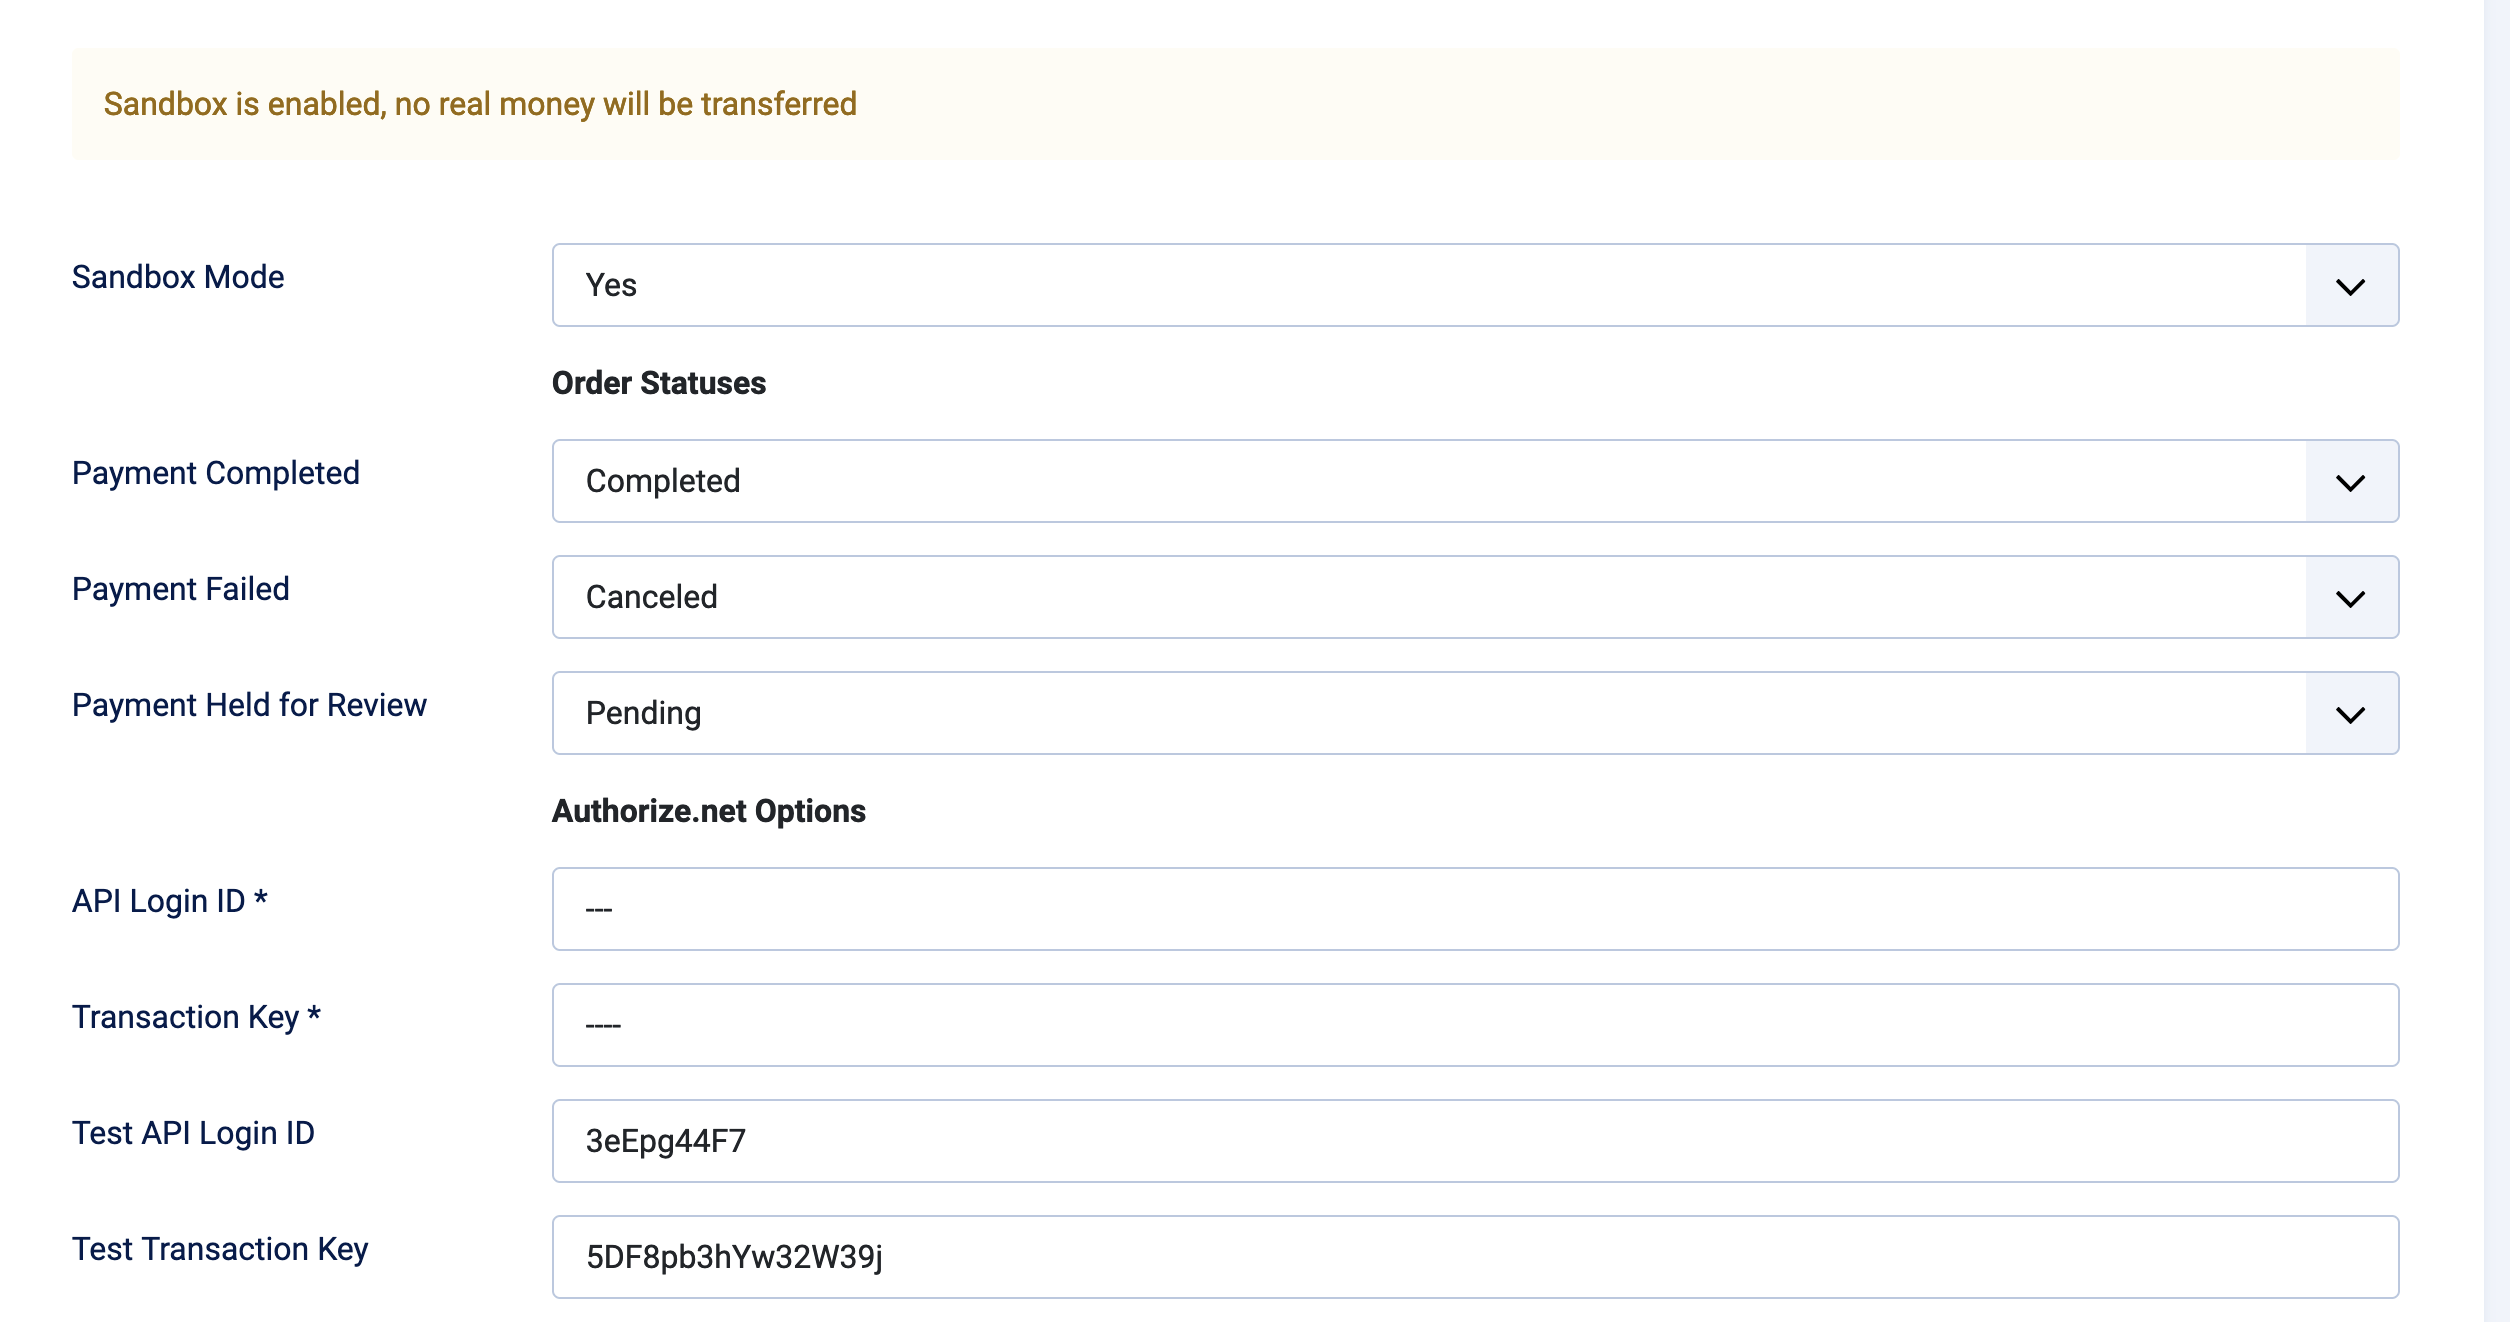Click the Payment Completed label
2510x1322 pixels.
tap(216, 473)
